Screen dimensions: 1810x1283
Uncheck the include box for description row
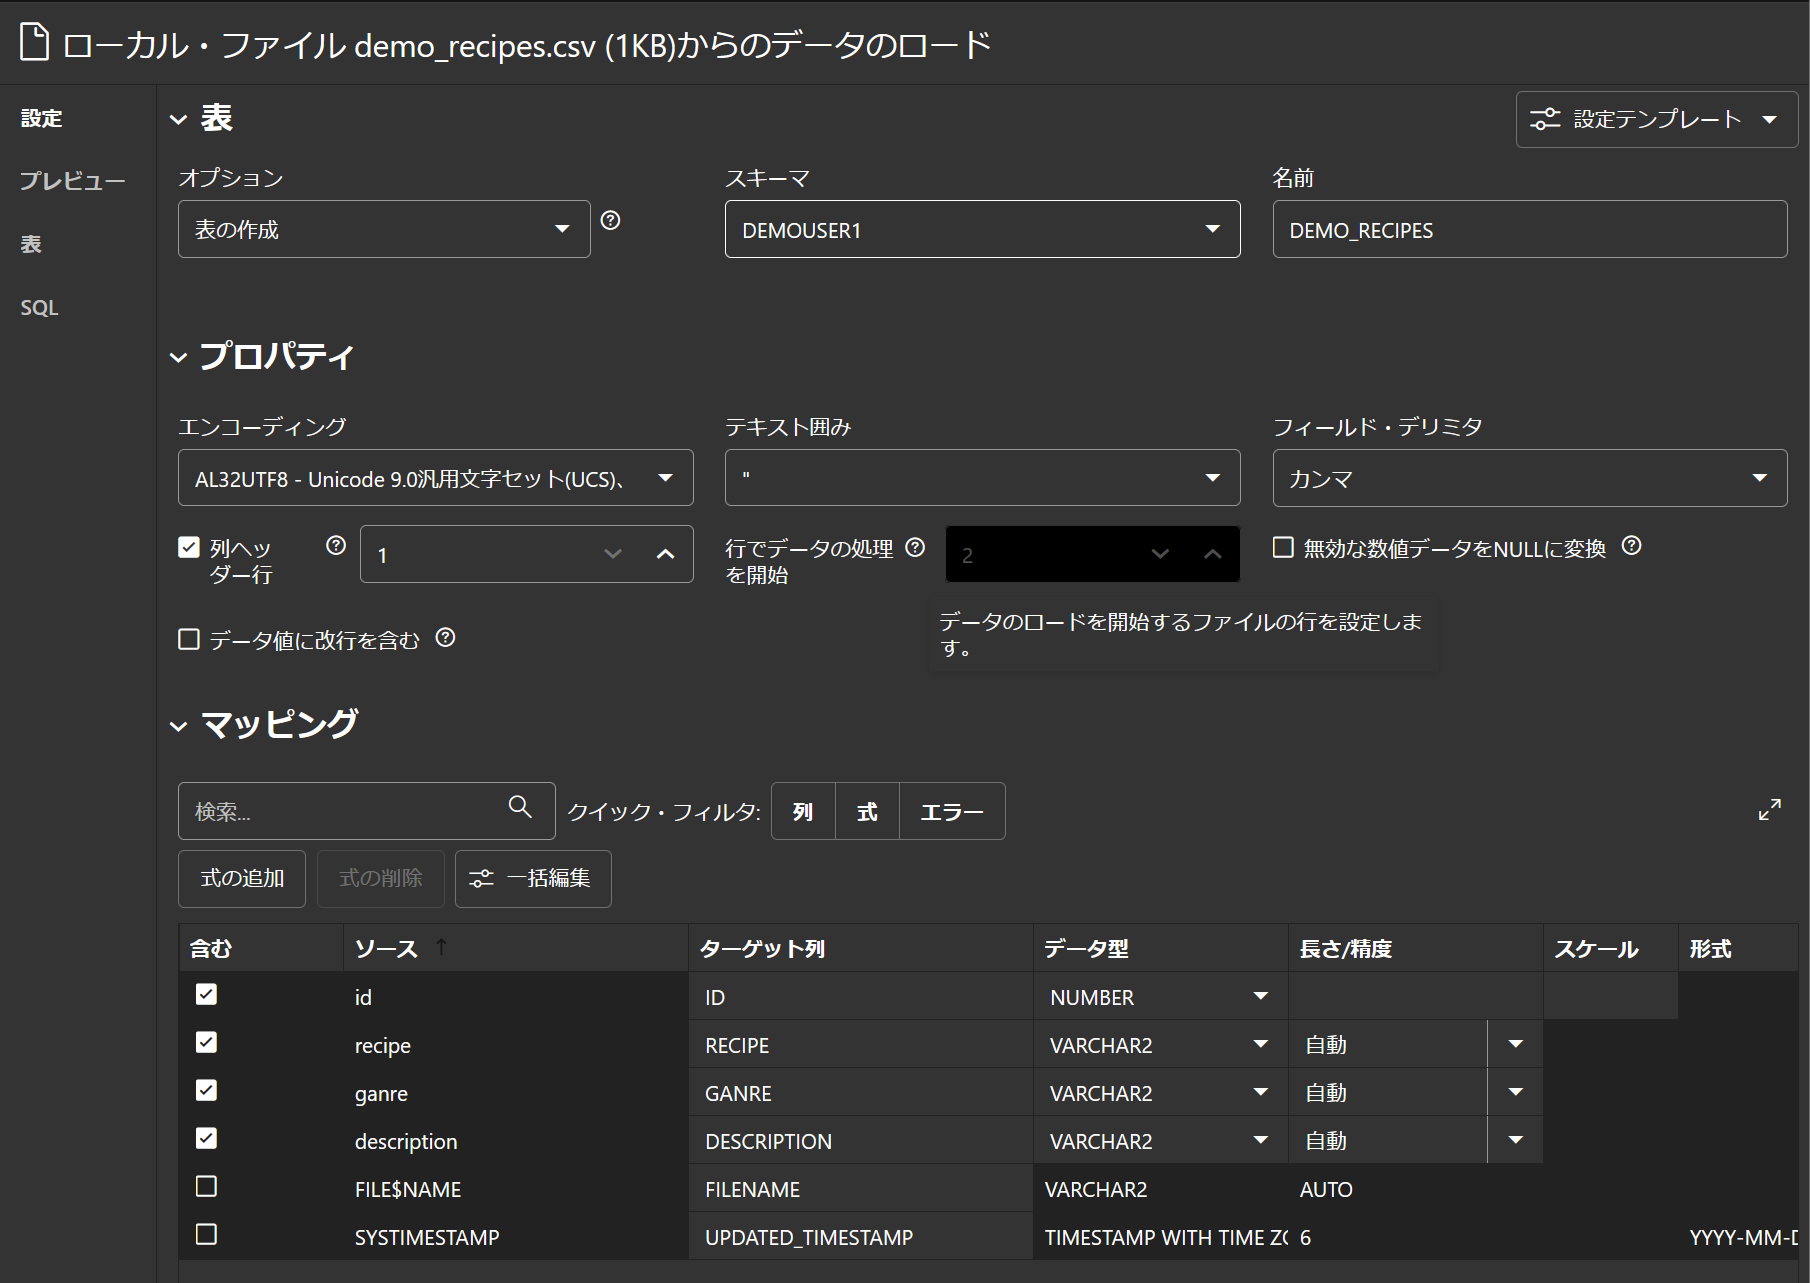pos(206,1138)
